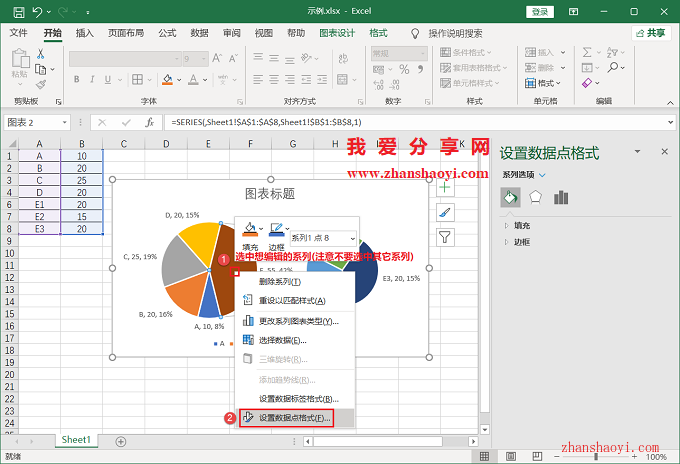Image resolution: width=680 pixels, height=464 pixels.
Task: Add a new sheet with plus button
Action: [x=121, y=441]
